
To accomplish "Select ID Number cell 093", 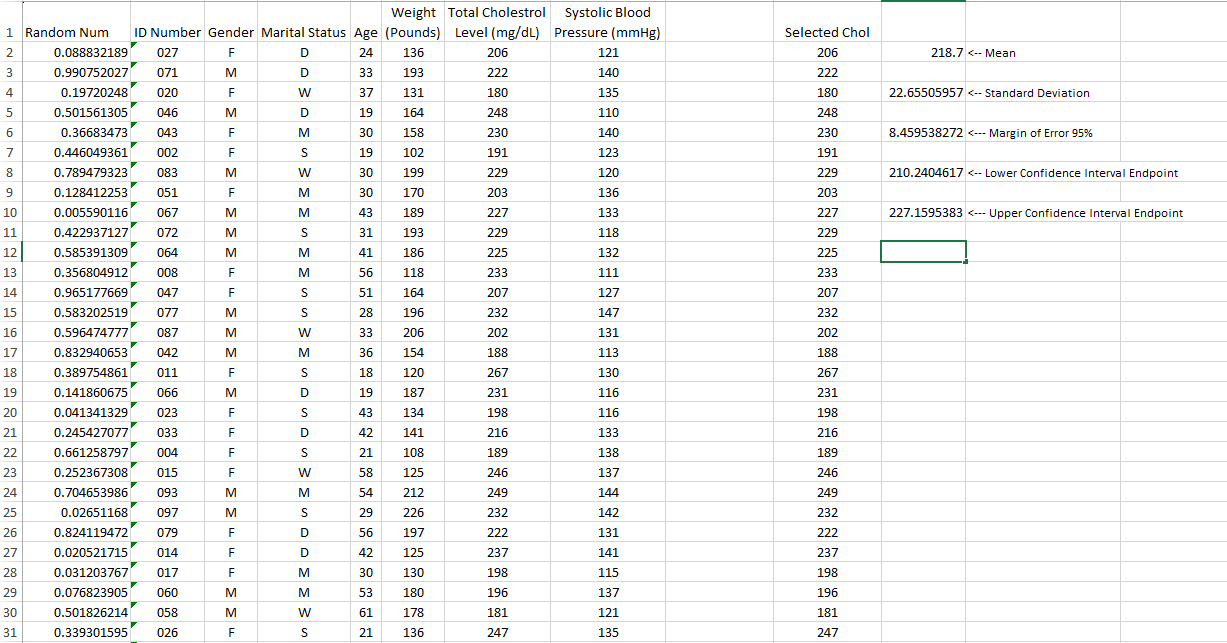I will (167, 492).
